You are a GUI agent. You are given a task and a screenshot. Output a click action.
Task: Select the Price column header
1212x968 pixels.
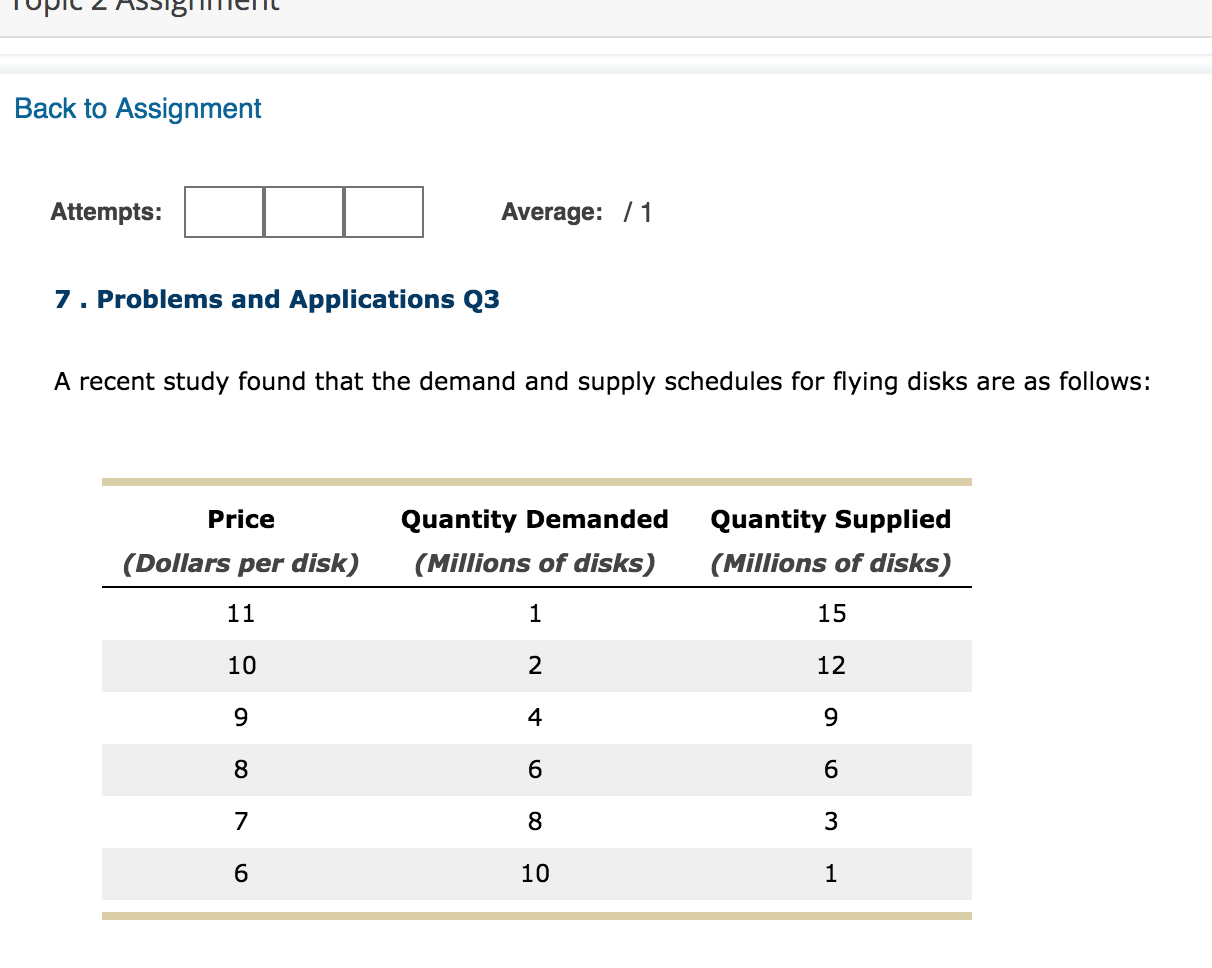click(240, 519)
